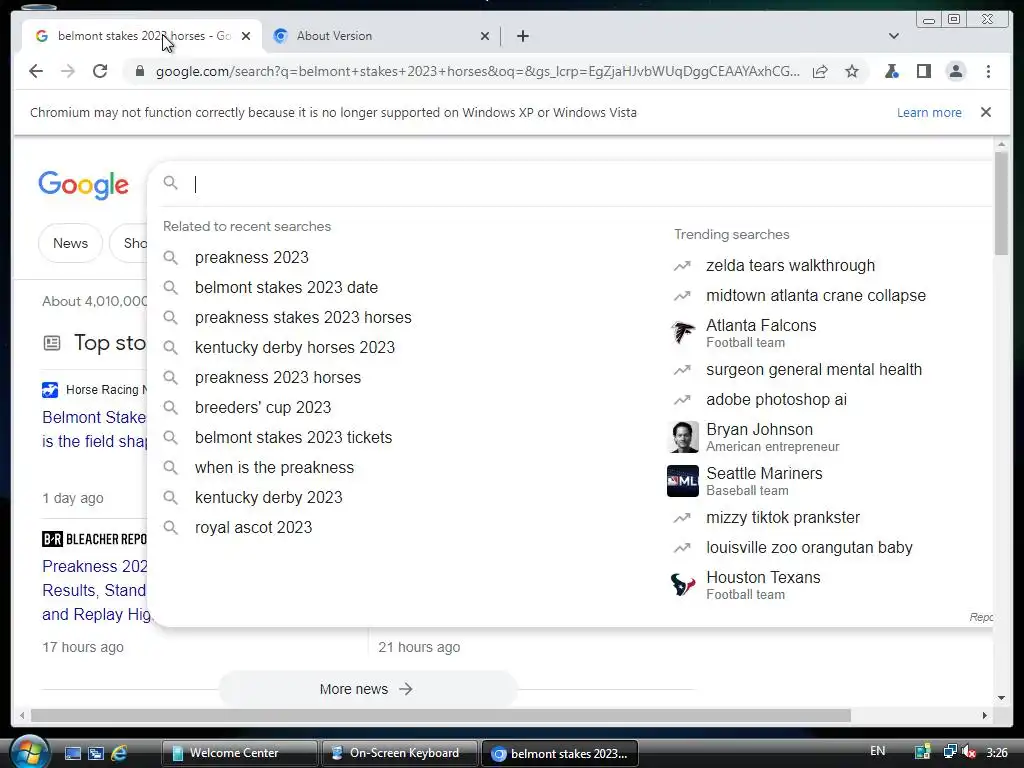View site security lock info
This screenshot has width=1024, height=768.
click(x=139, y=71)
